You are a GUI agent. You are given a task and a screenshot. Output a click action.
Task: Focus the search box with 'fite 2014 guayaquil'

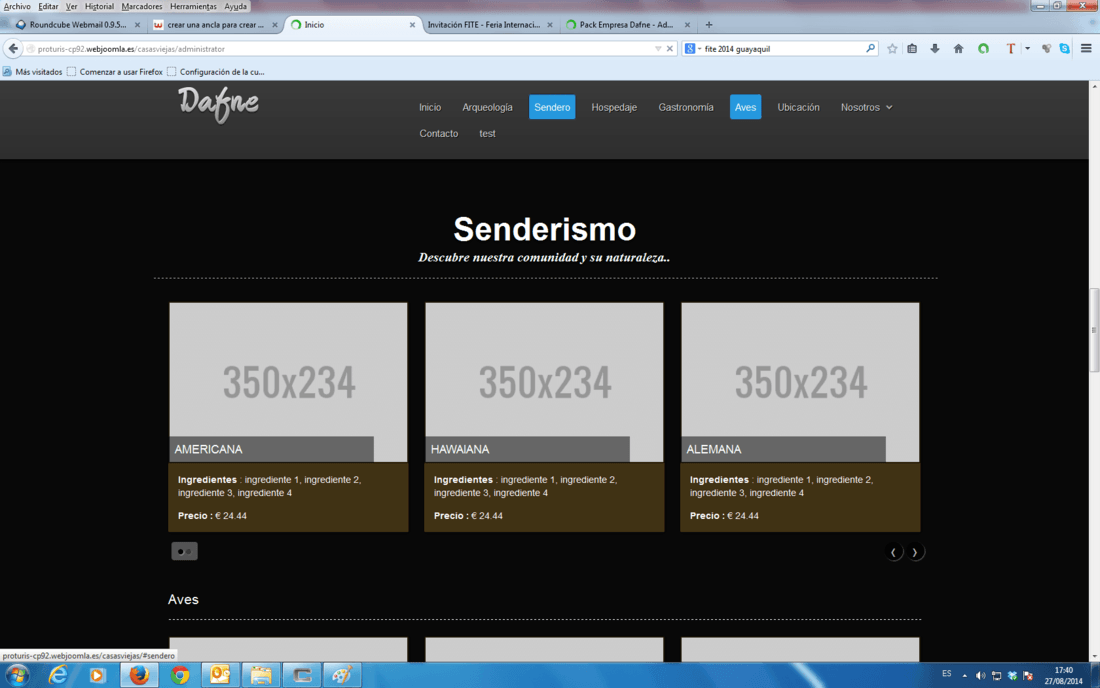pyautogui.click(x=782, y=48)
